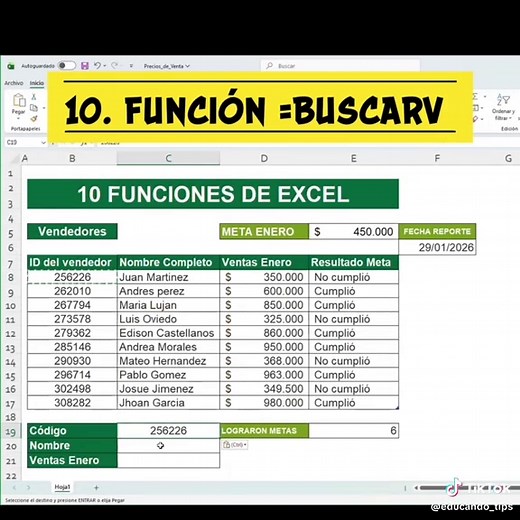The width and height of the screenshot is (520, 520).
Task: Toggle the Autoguardado switch
Action: click(67, 66)
